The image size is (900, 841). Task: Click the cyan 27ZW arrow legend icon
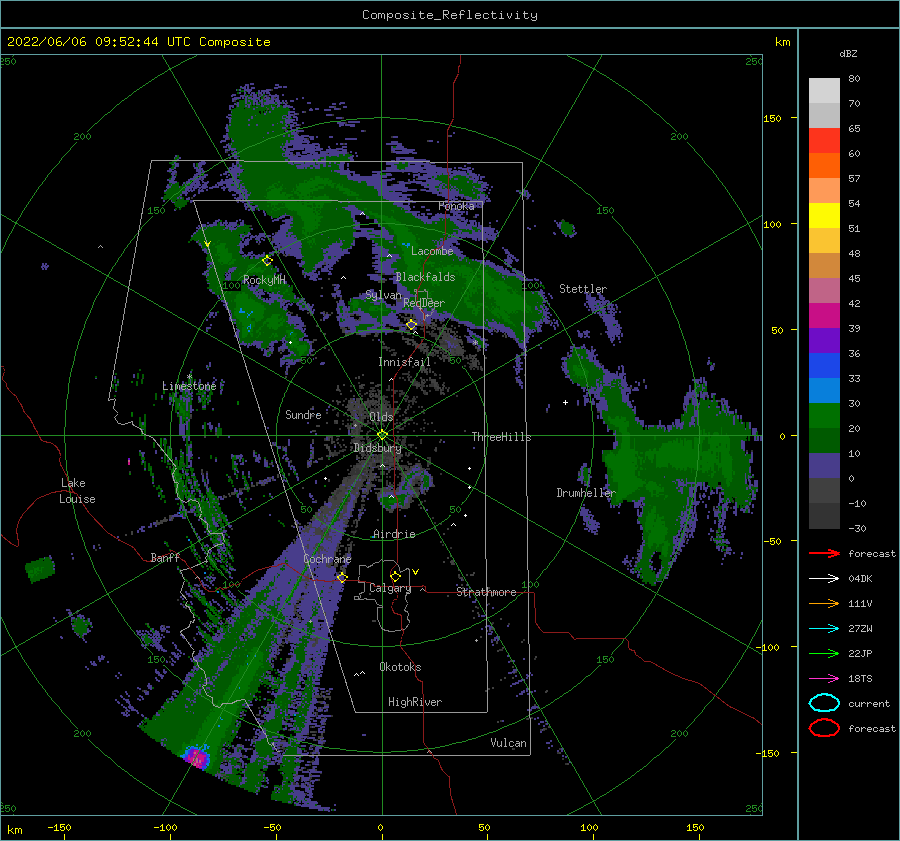tap(824, 629)
